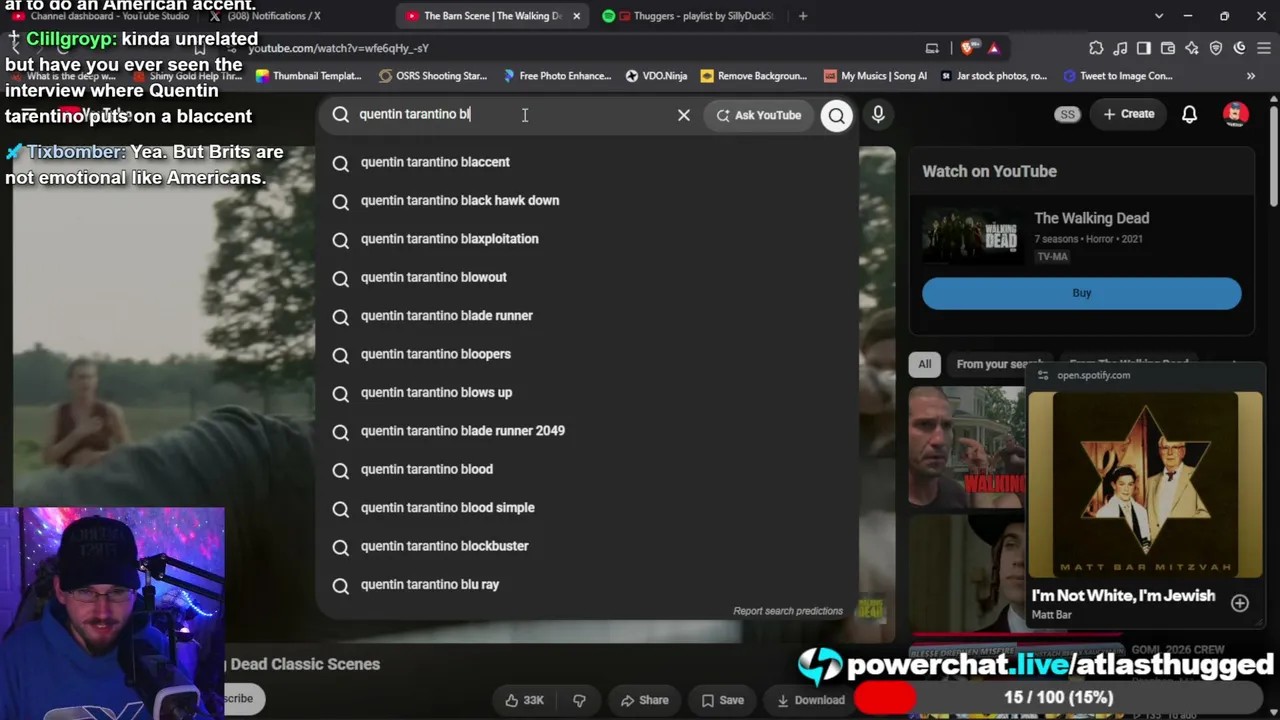
Task: Open the Brave hamburger main menu
Action: (1264, 48)
